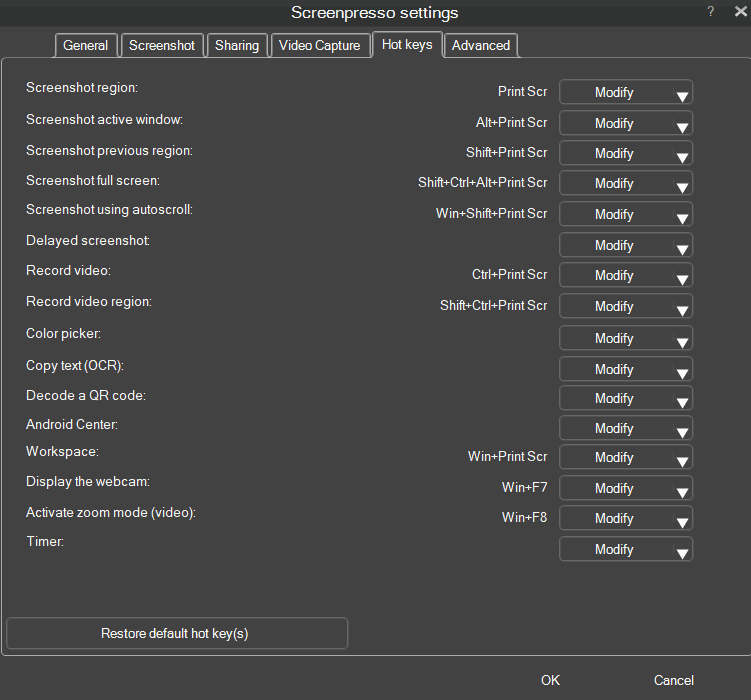
Task: Click Restore default hot key(s) button
Action: 177,633
